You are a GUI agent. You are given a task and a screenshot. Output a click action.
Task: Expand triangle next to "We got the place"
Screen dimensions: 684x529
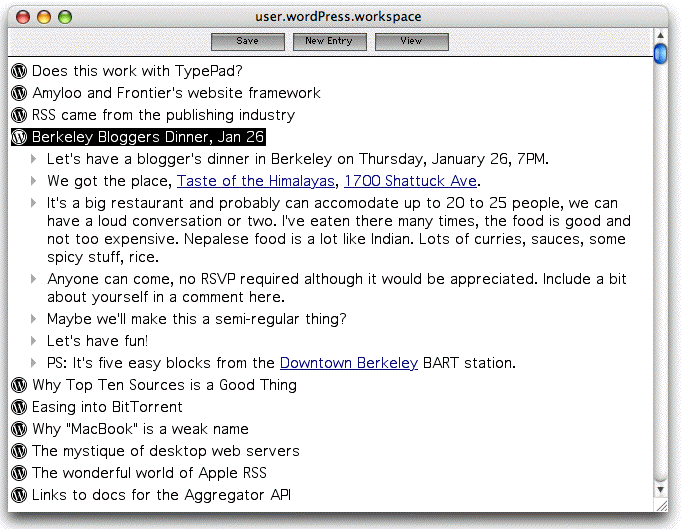(x=34, y=181)
